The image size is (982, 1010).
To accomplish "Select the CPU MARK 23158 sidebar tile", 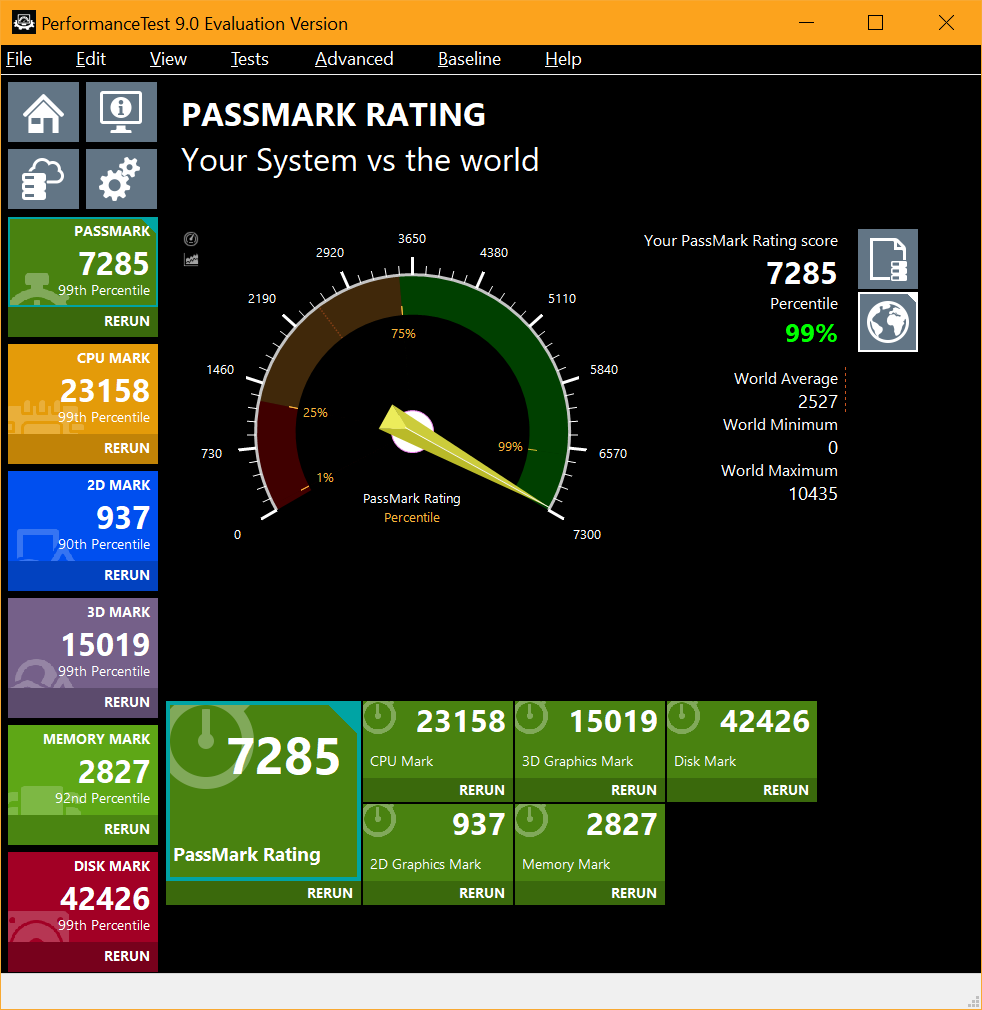I will [x=83, y=388].
